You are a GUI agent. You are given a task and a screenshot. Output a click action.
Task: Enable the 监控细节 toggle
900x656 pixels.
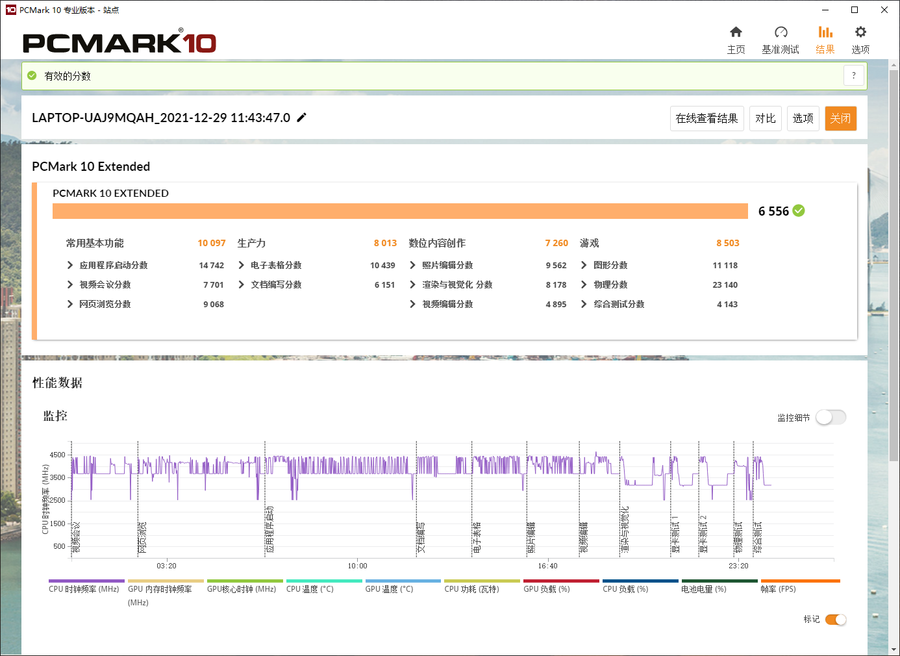click(x=830, y=417)
